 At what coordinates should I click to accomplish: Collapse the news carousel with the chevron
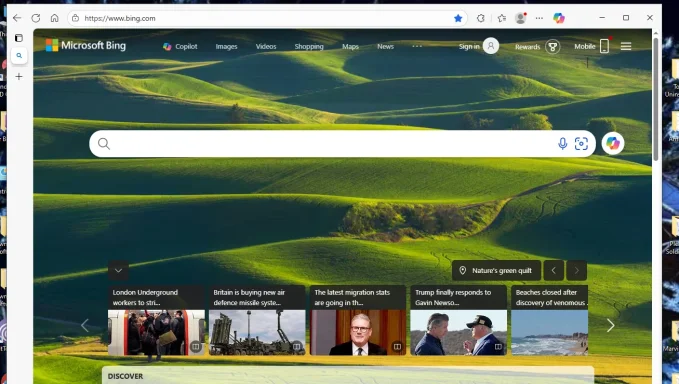pyautogui.click(x=118, y=271)
